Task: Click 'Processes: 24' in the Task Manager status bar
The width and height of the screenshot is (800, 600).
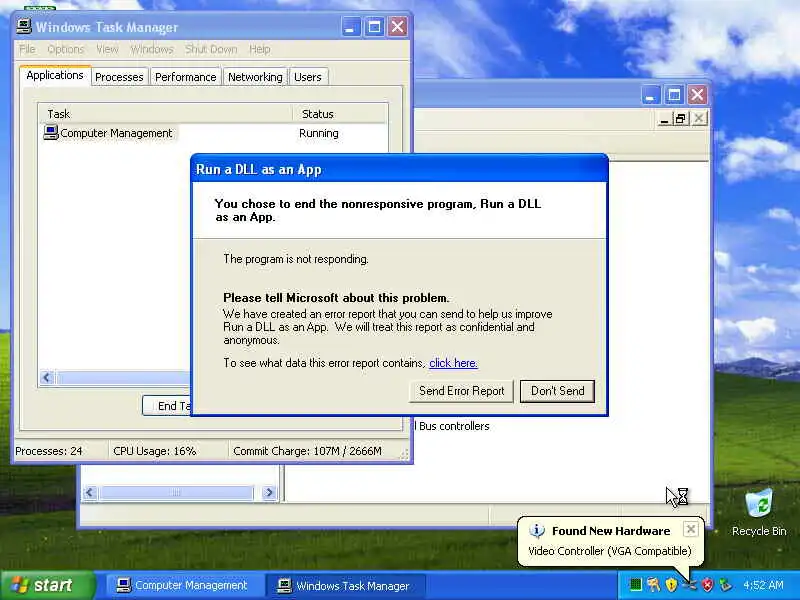Action: [x=48, y=451]
